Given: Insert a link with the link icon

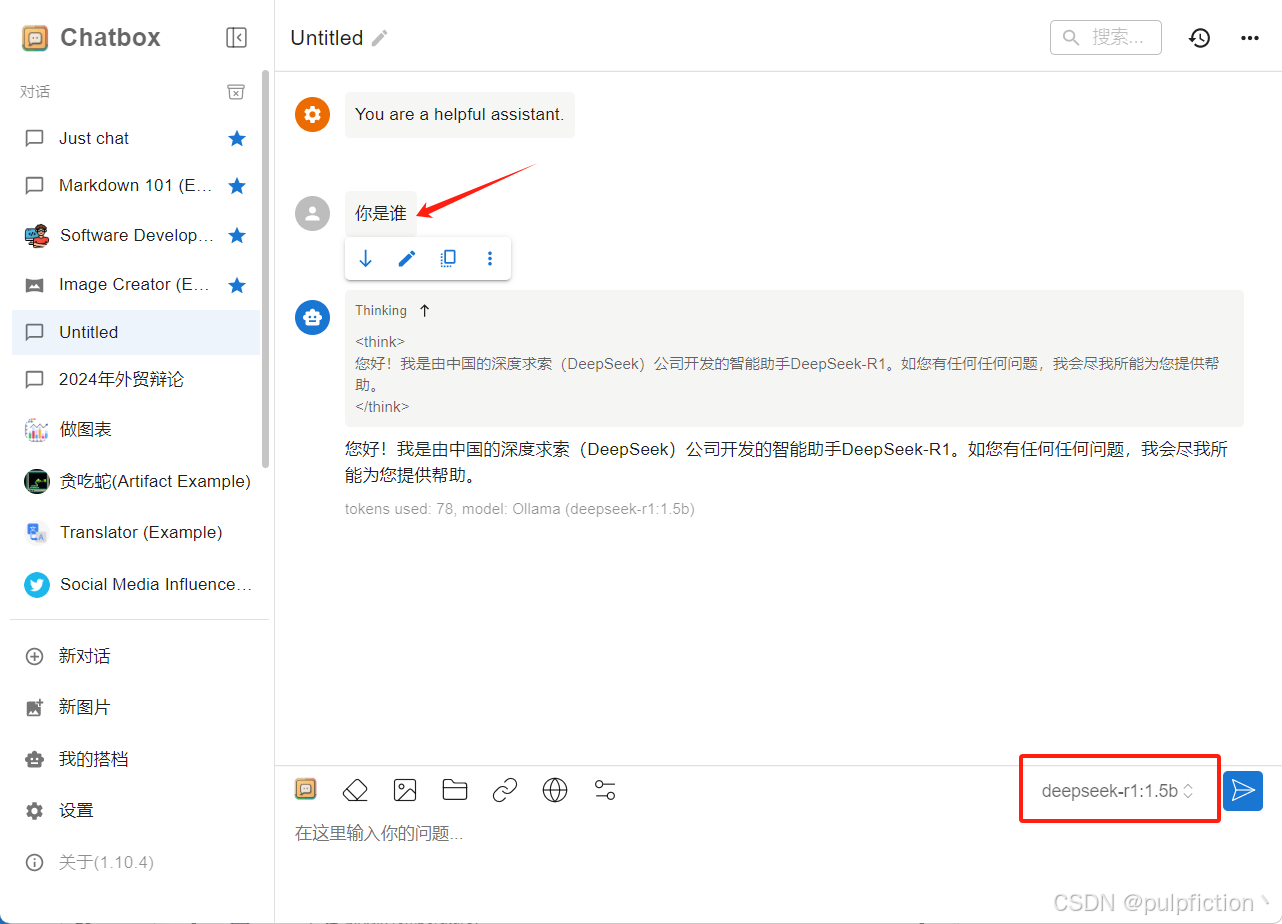Looking at the screenshot, I should [x=505, y=790].
